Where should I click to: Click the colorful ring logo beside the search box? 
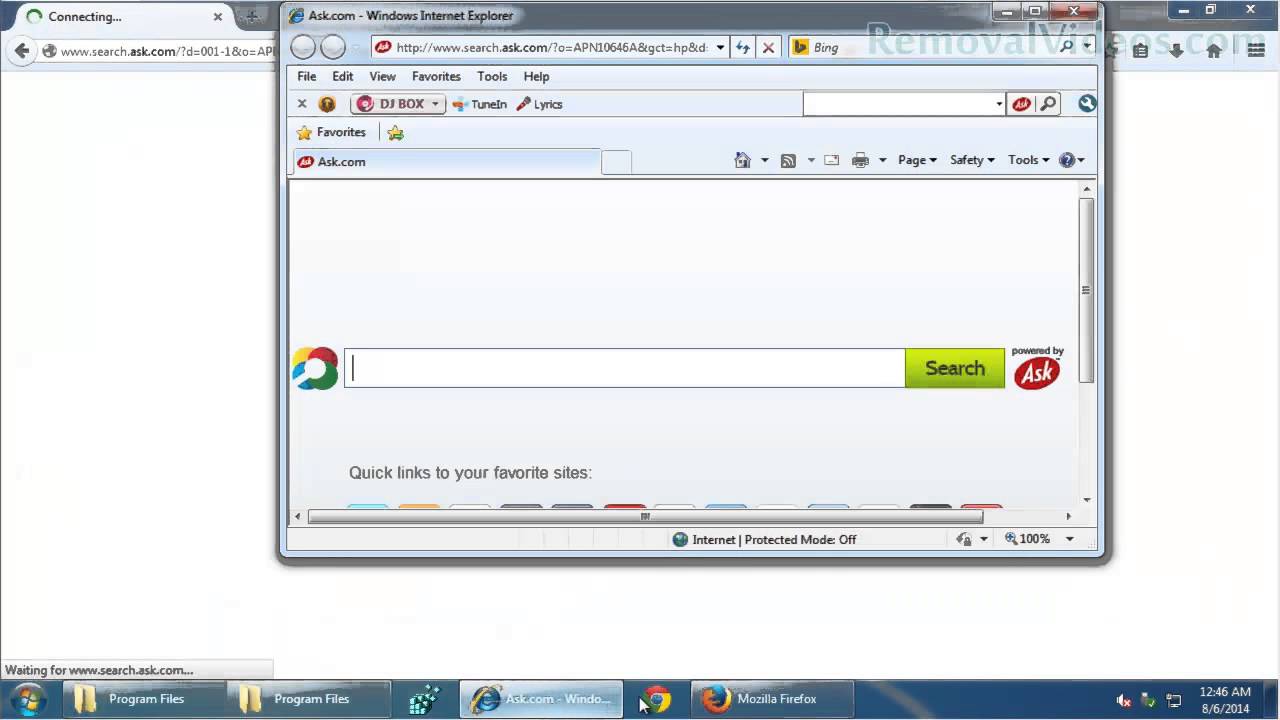tap(315, 368)
